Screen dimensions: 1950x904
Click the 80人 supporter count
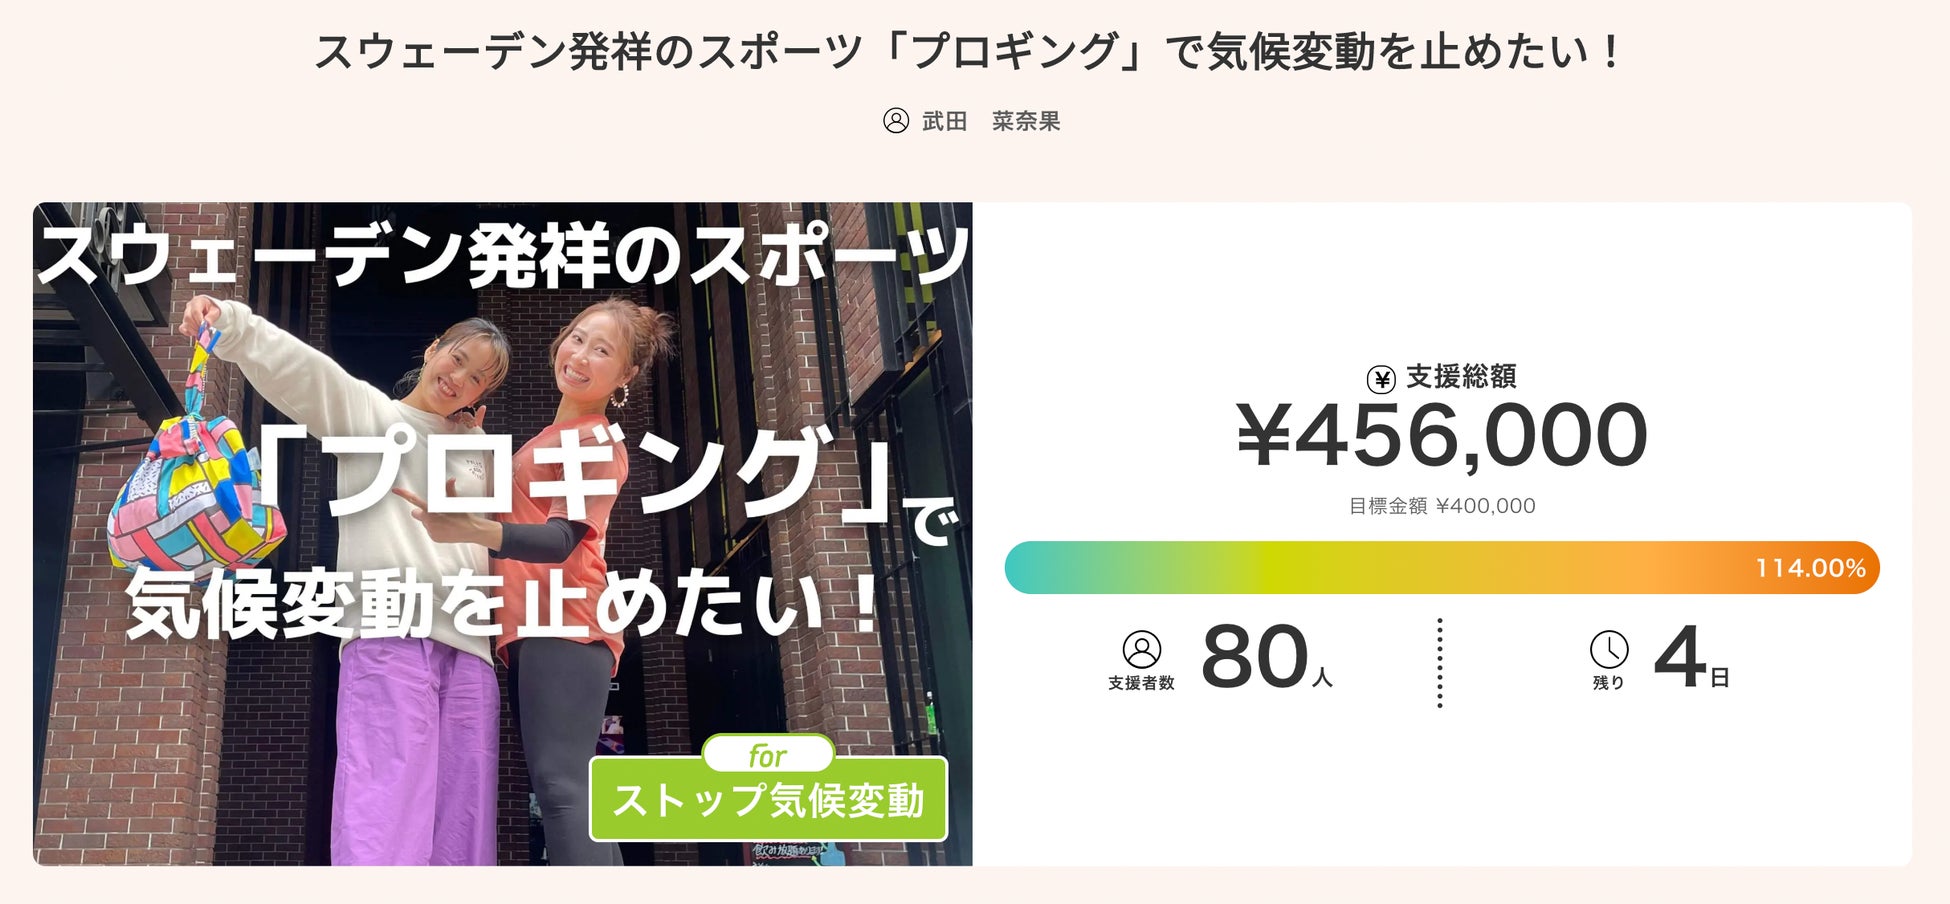tap(1265, 659)
